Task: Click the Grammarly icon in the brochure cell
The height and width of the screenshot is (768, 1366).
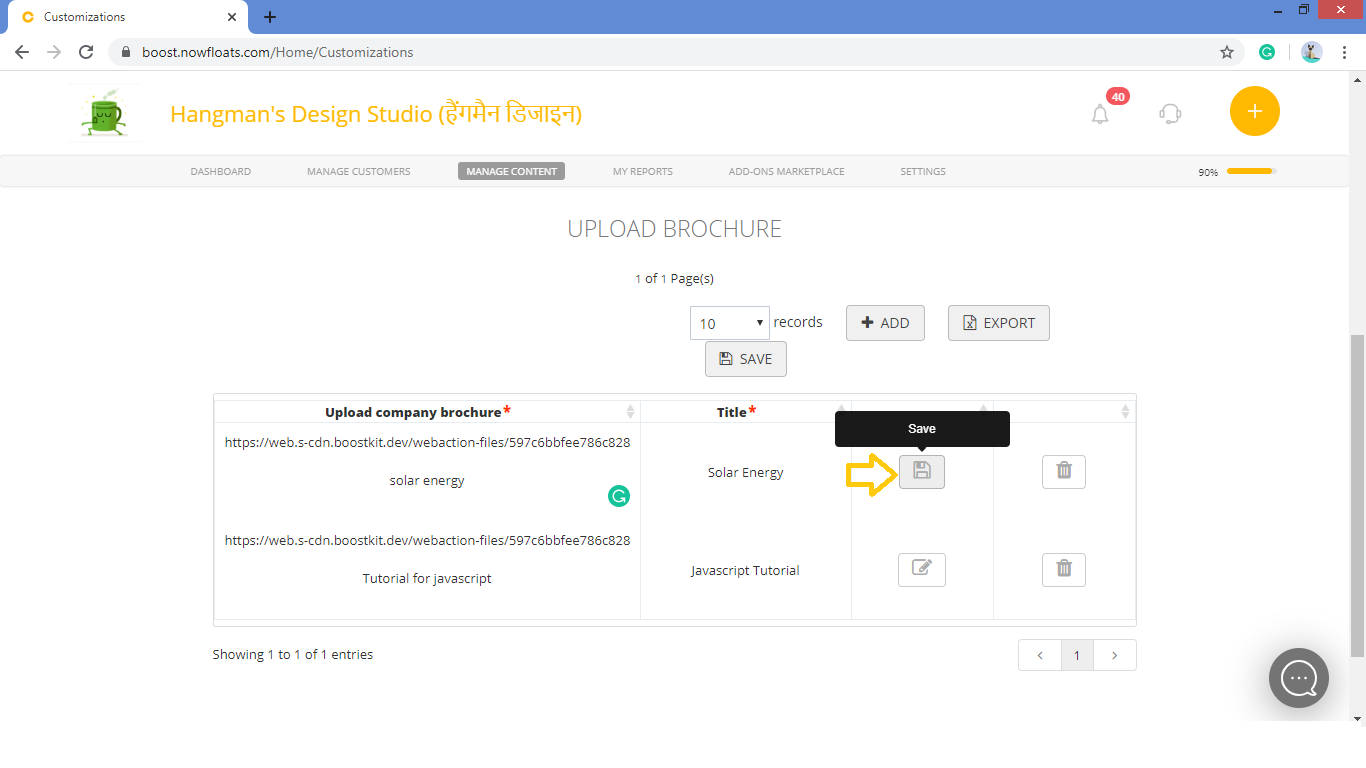Action: pyautogui.click(x=619, y=496)
